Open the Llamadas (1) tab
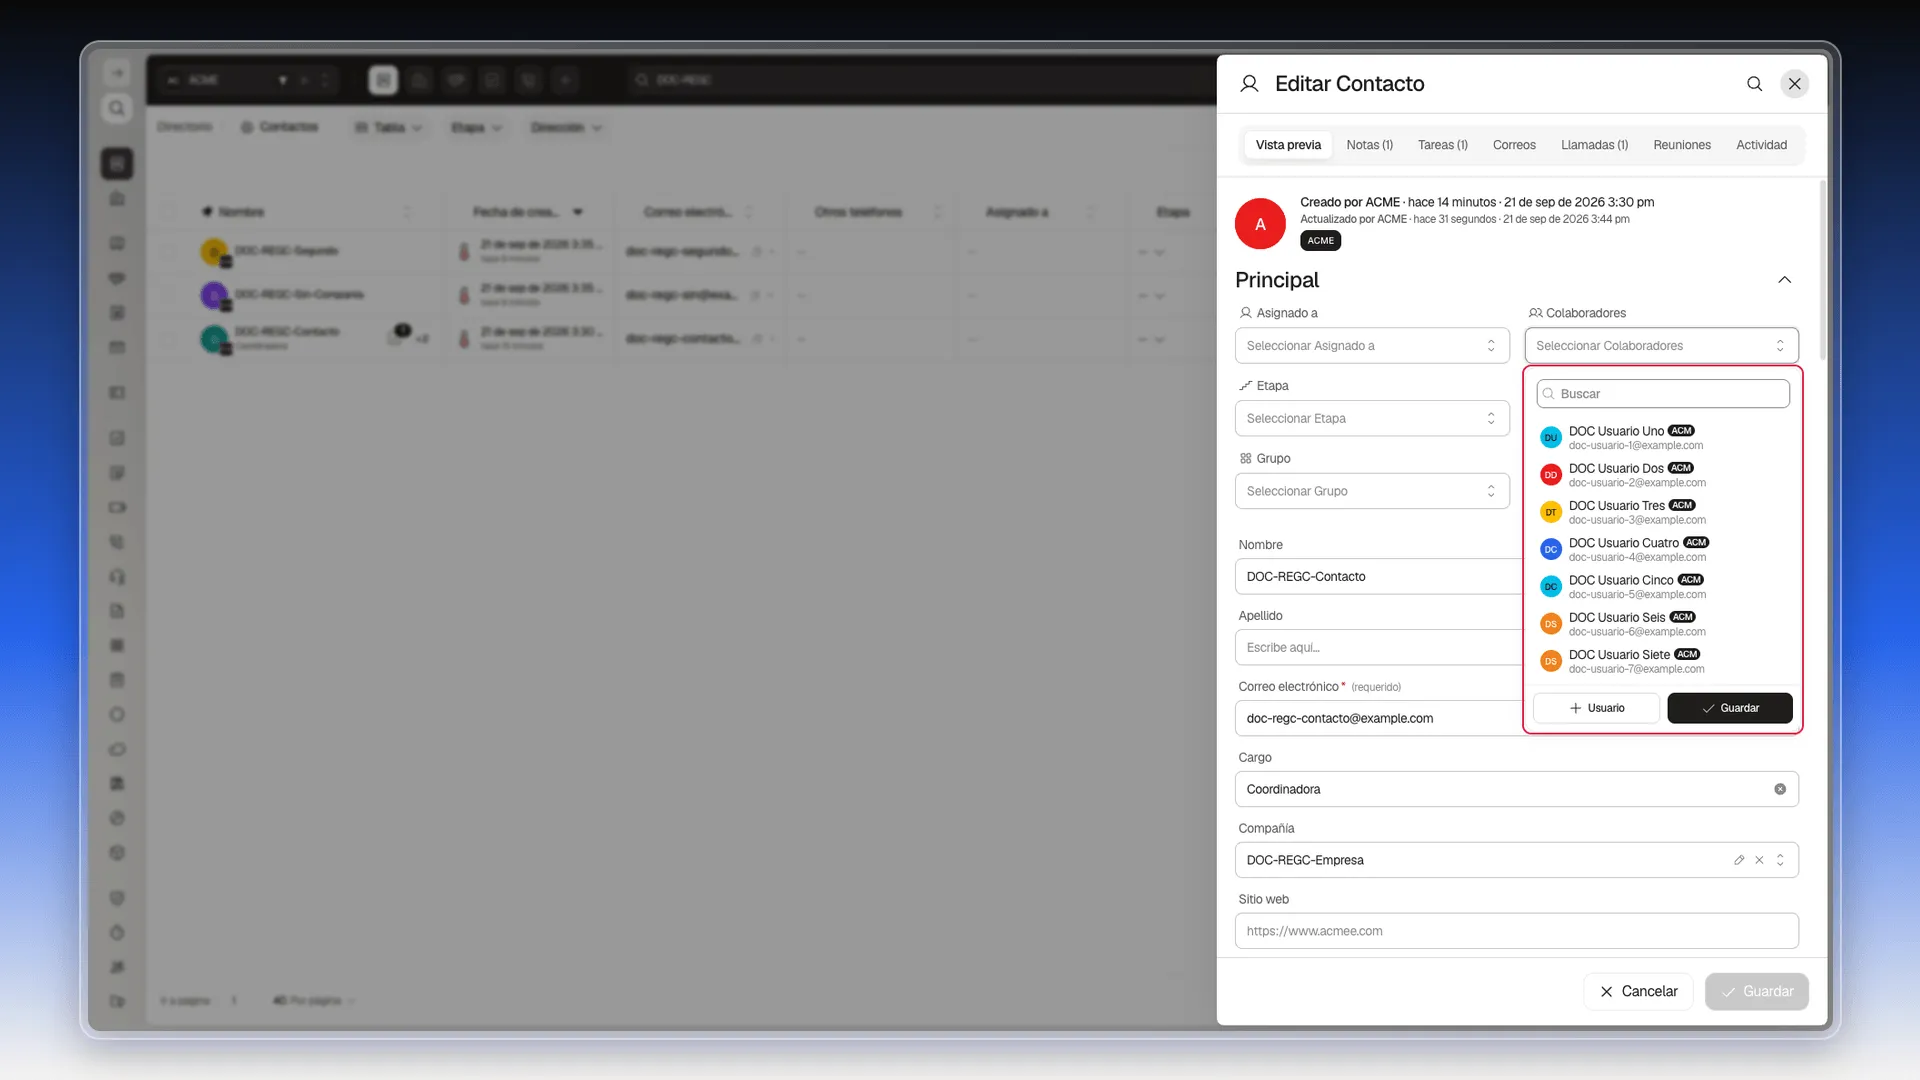 pos(1594,145)
